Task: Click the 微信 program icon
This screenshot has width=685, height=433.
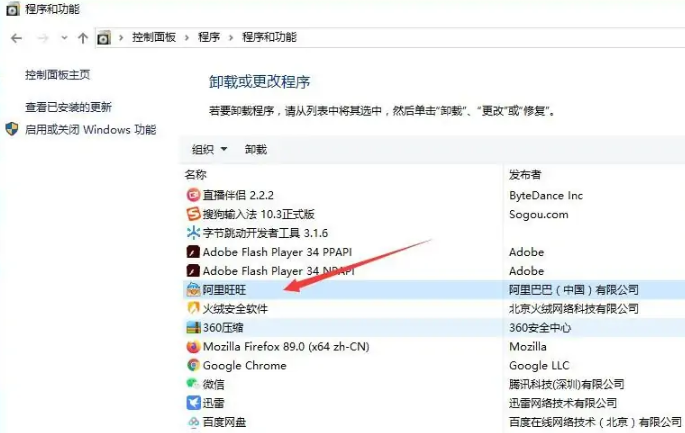Action: (193, 384)
